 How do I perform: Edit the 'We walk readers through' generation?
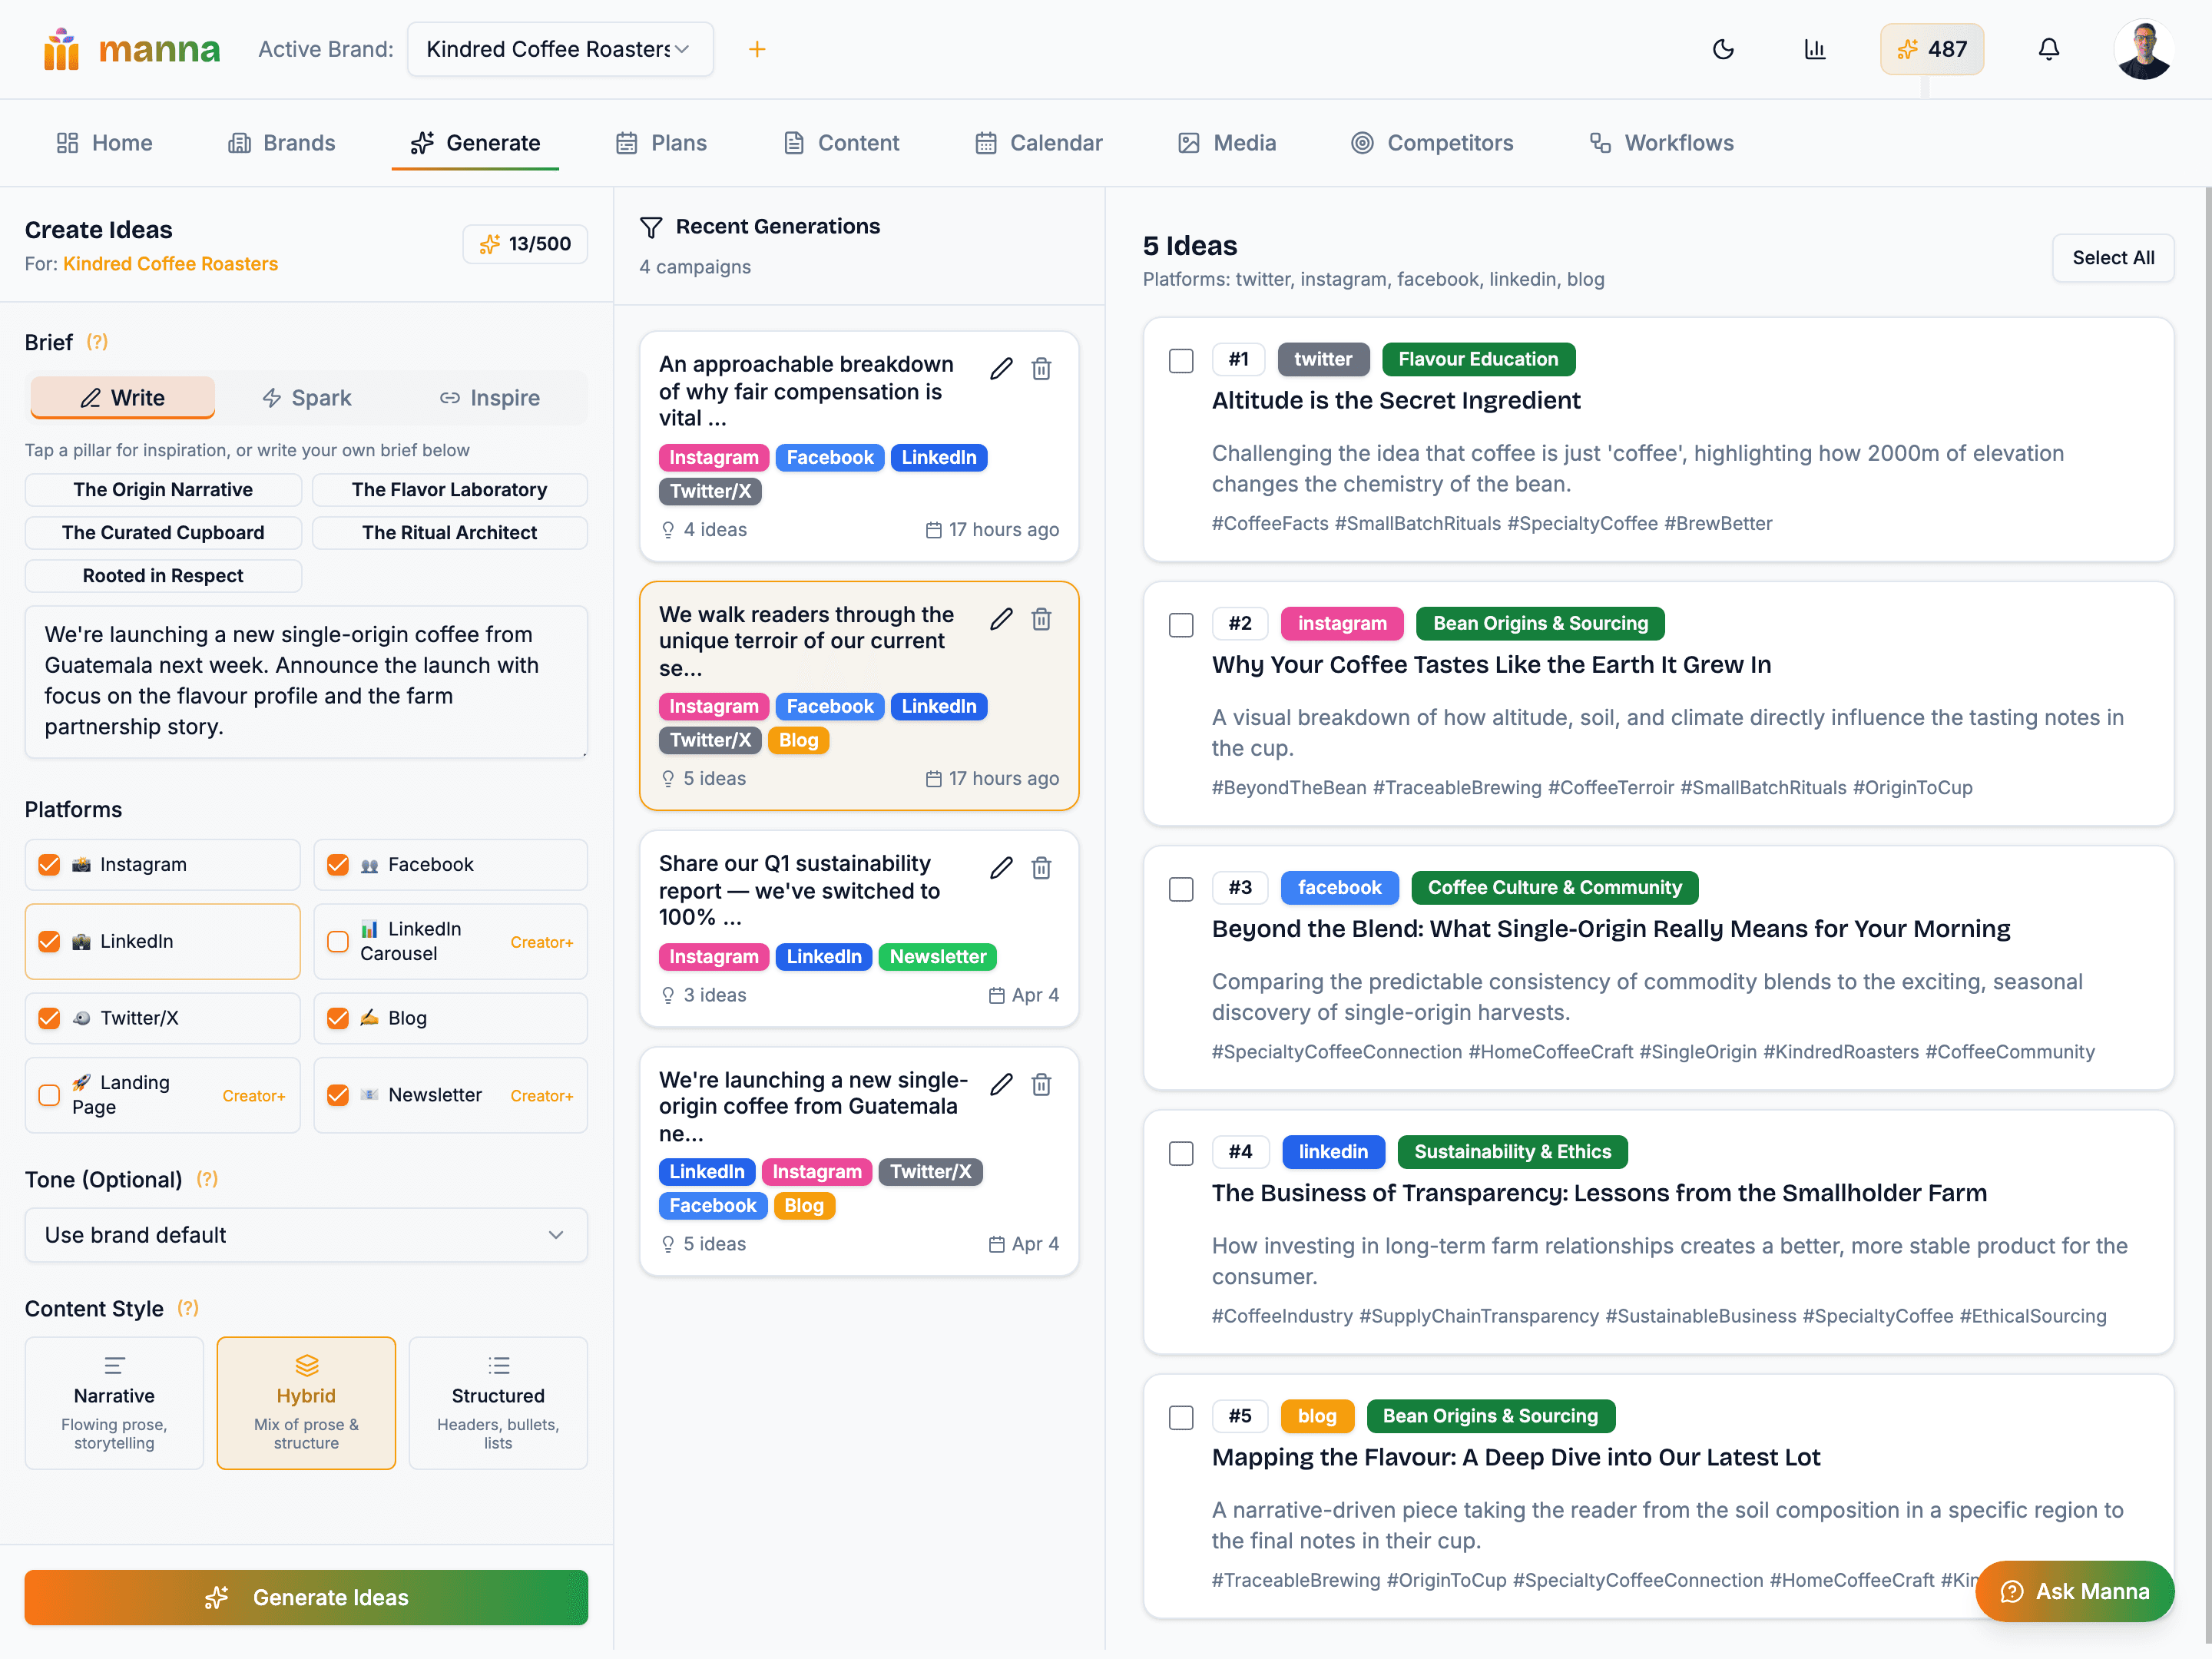click(x=1001, y=619)
